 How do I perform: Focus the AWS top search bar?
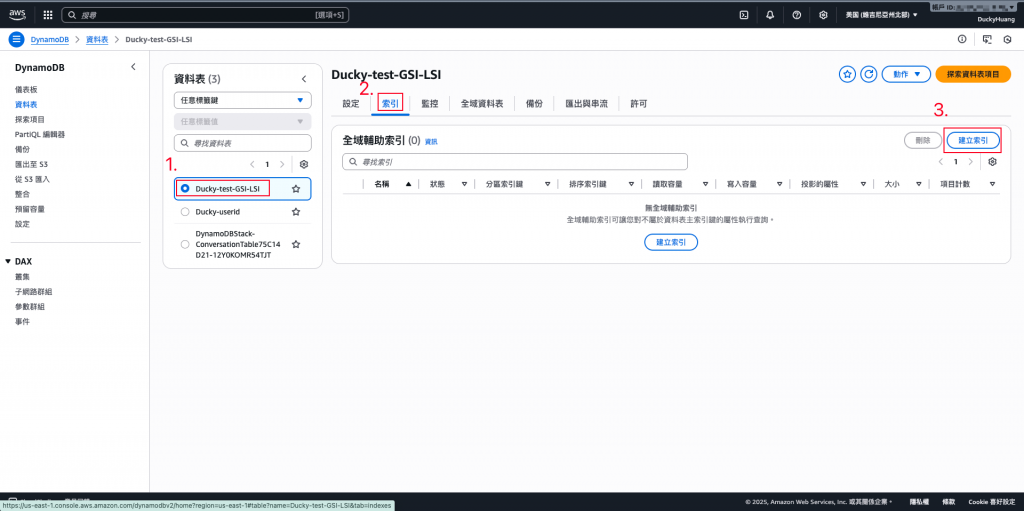point(205,14)
